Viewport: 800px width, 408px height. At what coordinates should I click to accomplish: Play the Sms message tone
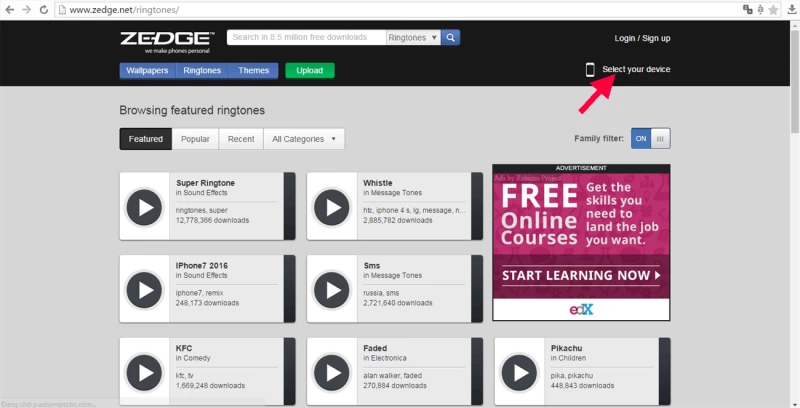tap(333, 289)
